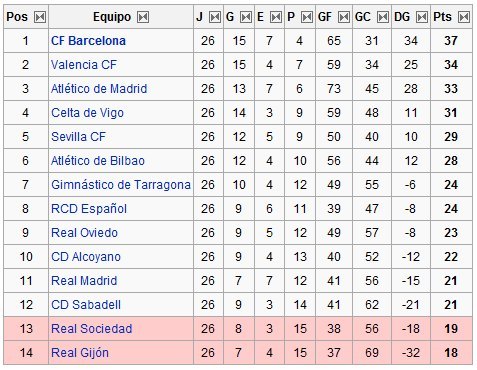Sort by P losses column icon
477x370 pixels.
click(307, 17)
